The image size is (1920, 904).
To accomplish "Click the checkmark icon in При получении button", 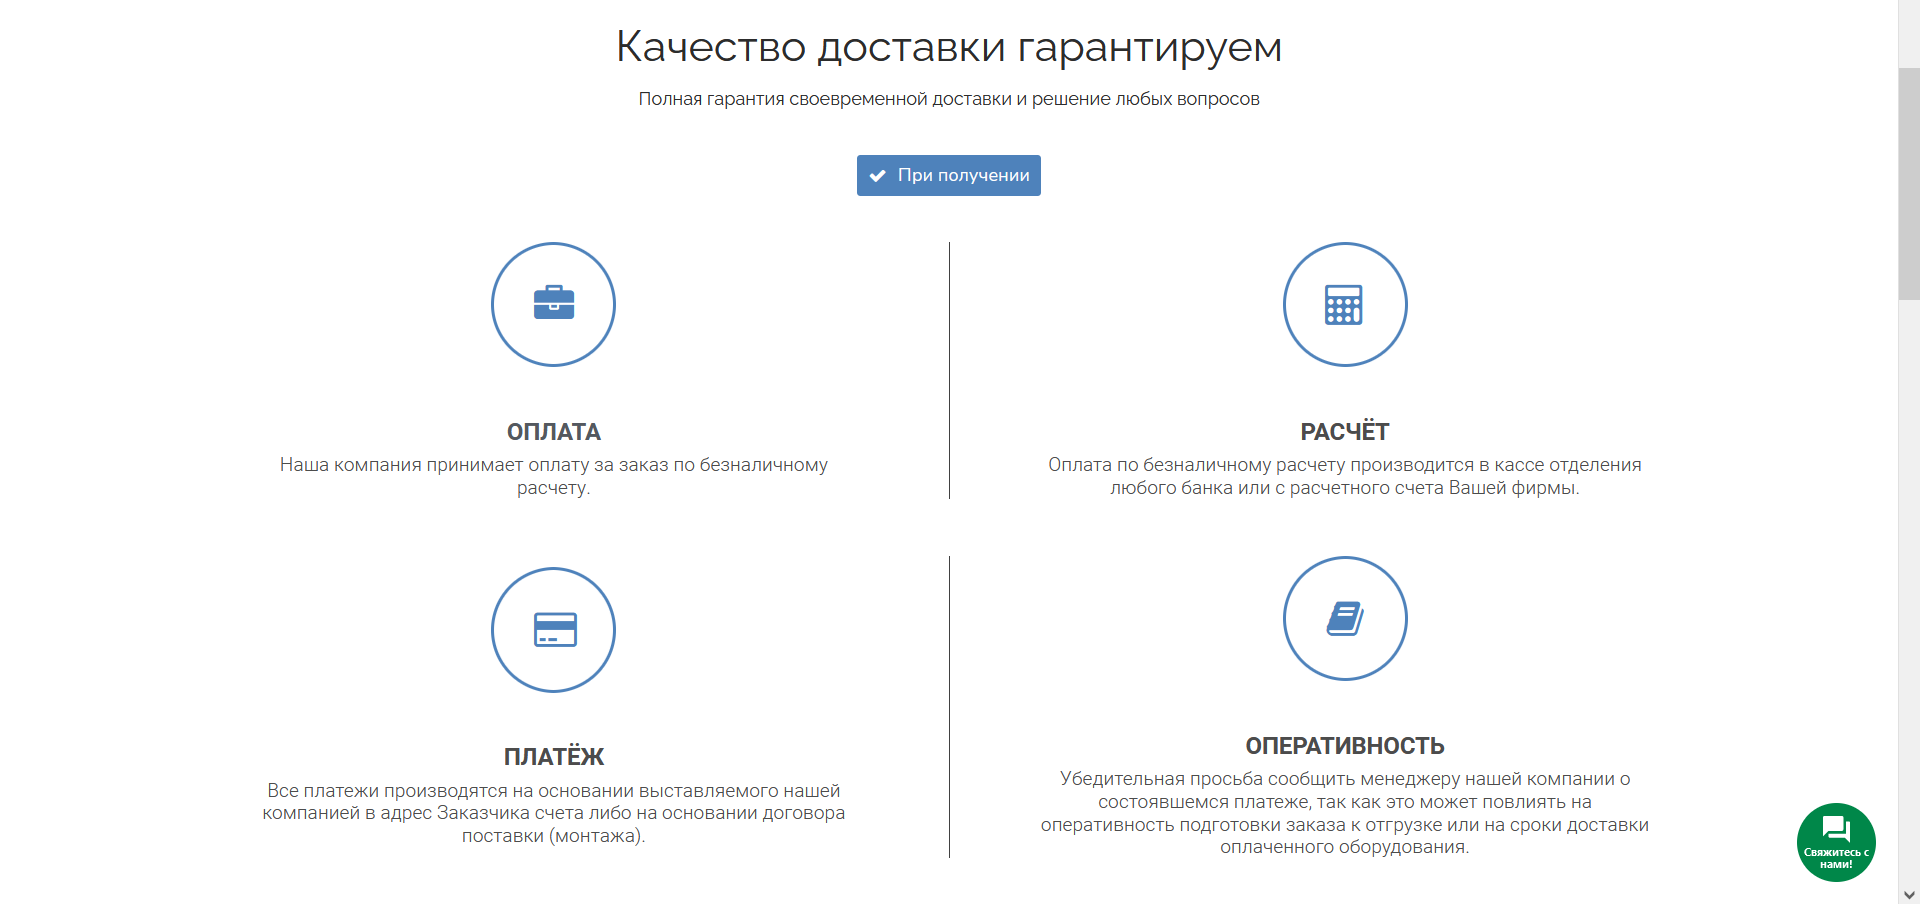I will [877, 176].
